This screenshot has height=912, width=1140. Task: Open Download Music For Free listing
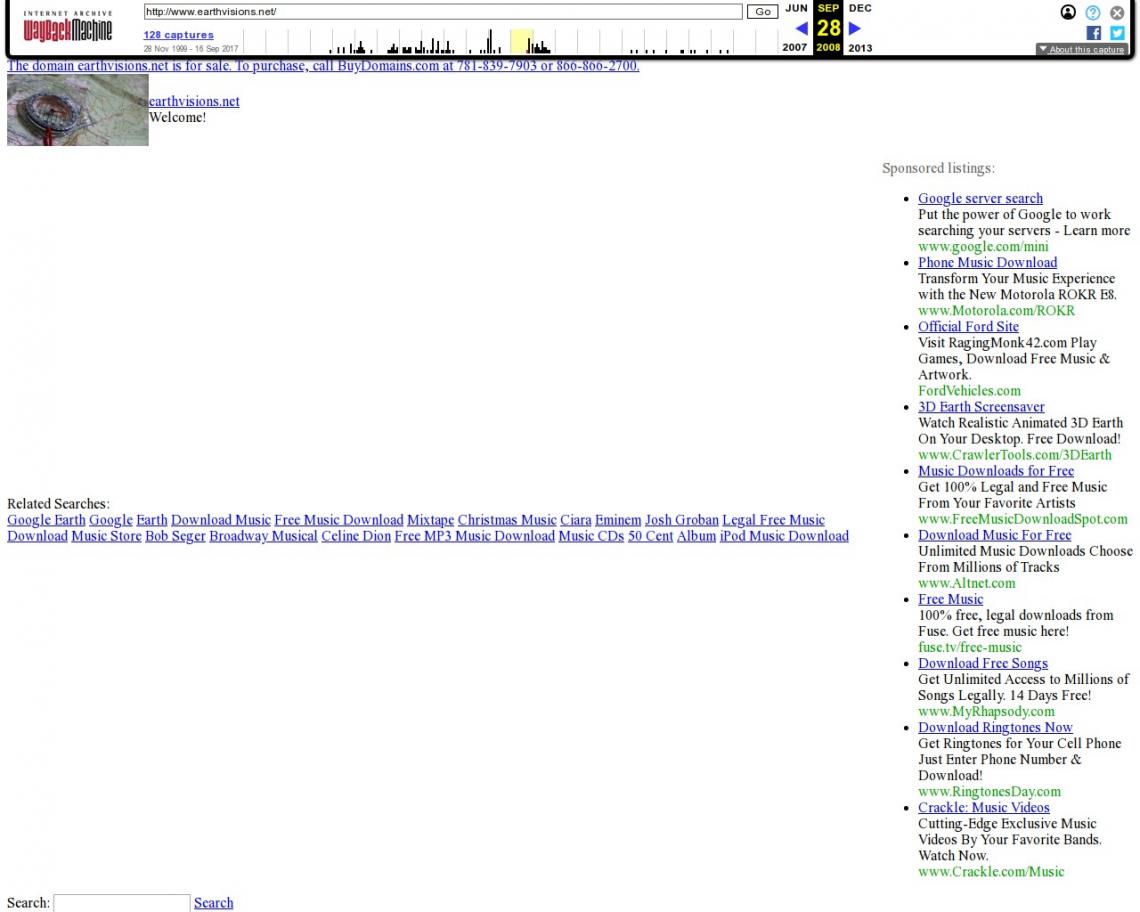pyautogui.click(x=995, y=535)
